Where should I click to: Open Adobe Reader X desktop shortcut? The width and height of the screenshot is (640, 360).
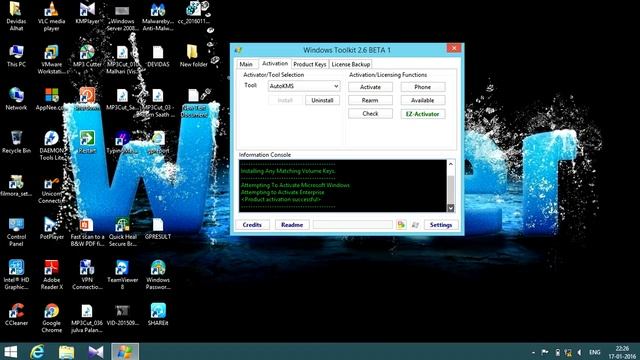[51, 275]
